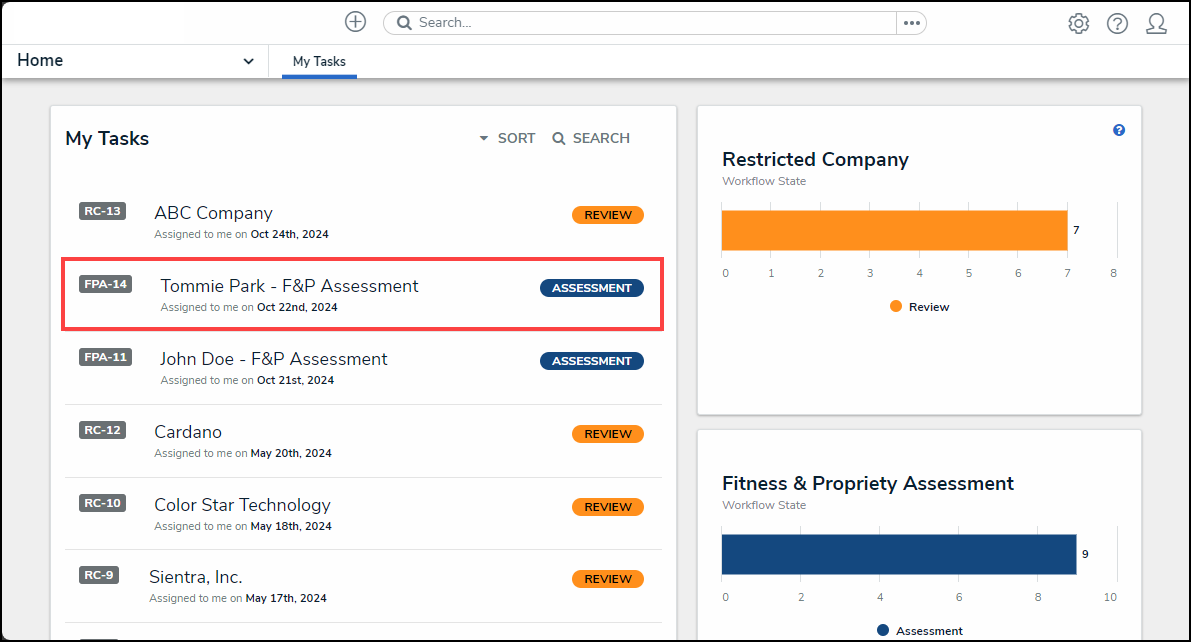Image resolution: width=1191 pixels, height=642 pixels.
Task: Click the search ellipsis options button
Action: click(x=911, y=23)
